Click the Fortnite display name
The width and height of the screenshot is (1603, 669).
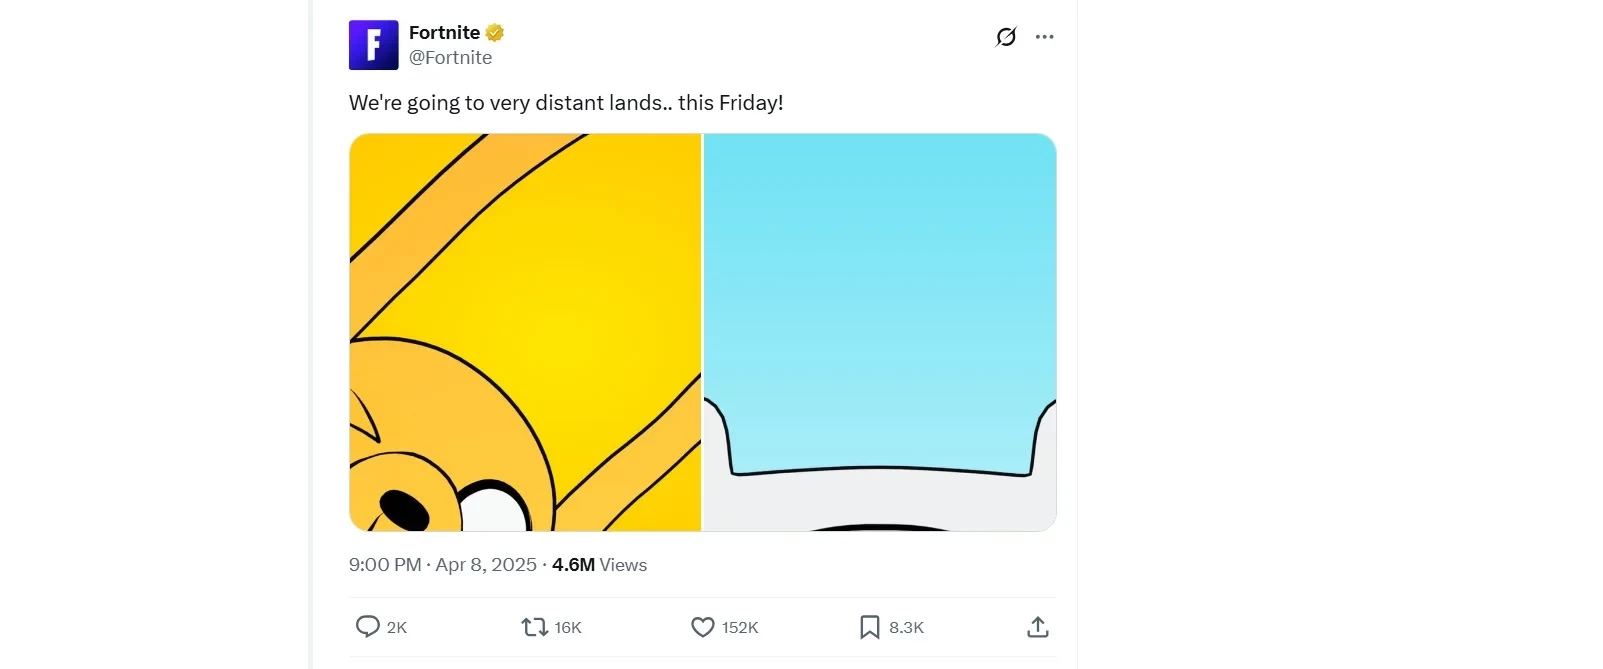pyautogui.click(x=444, y=33)
